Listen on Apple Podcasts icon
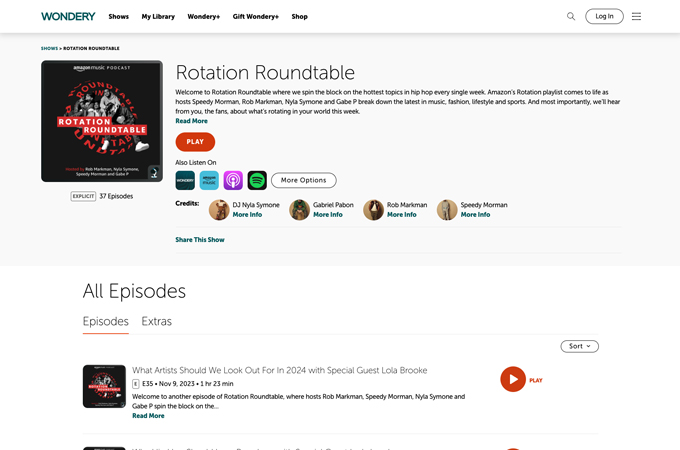The image size is (680, 450). click(x=233, y=180)
